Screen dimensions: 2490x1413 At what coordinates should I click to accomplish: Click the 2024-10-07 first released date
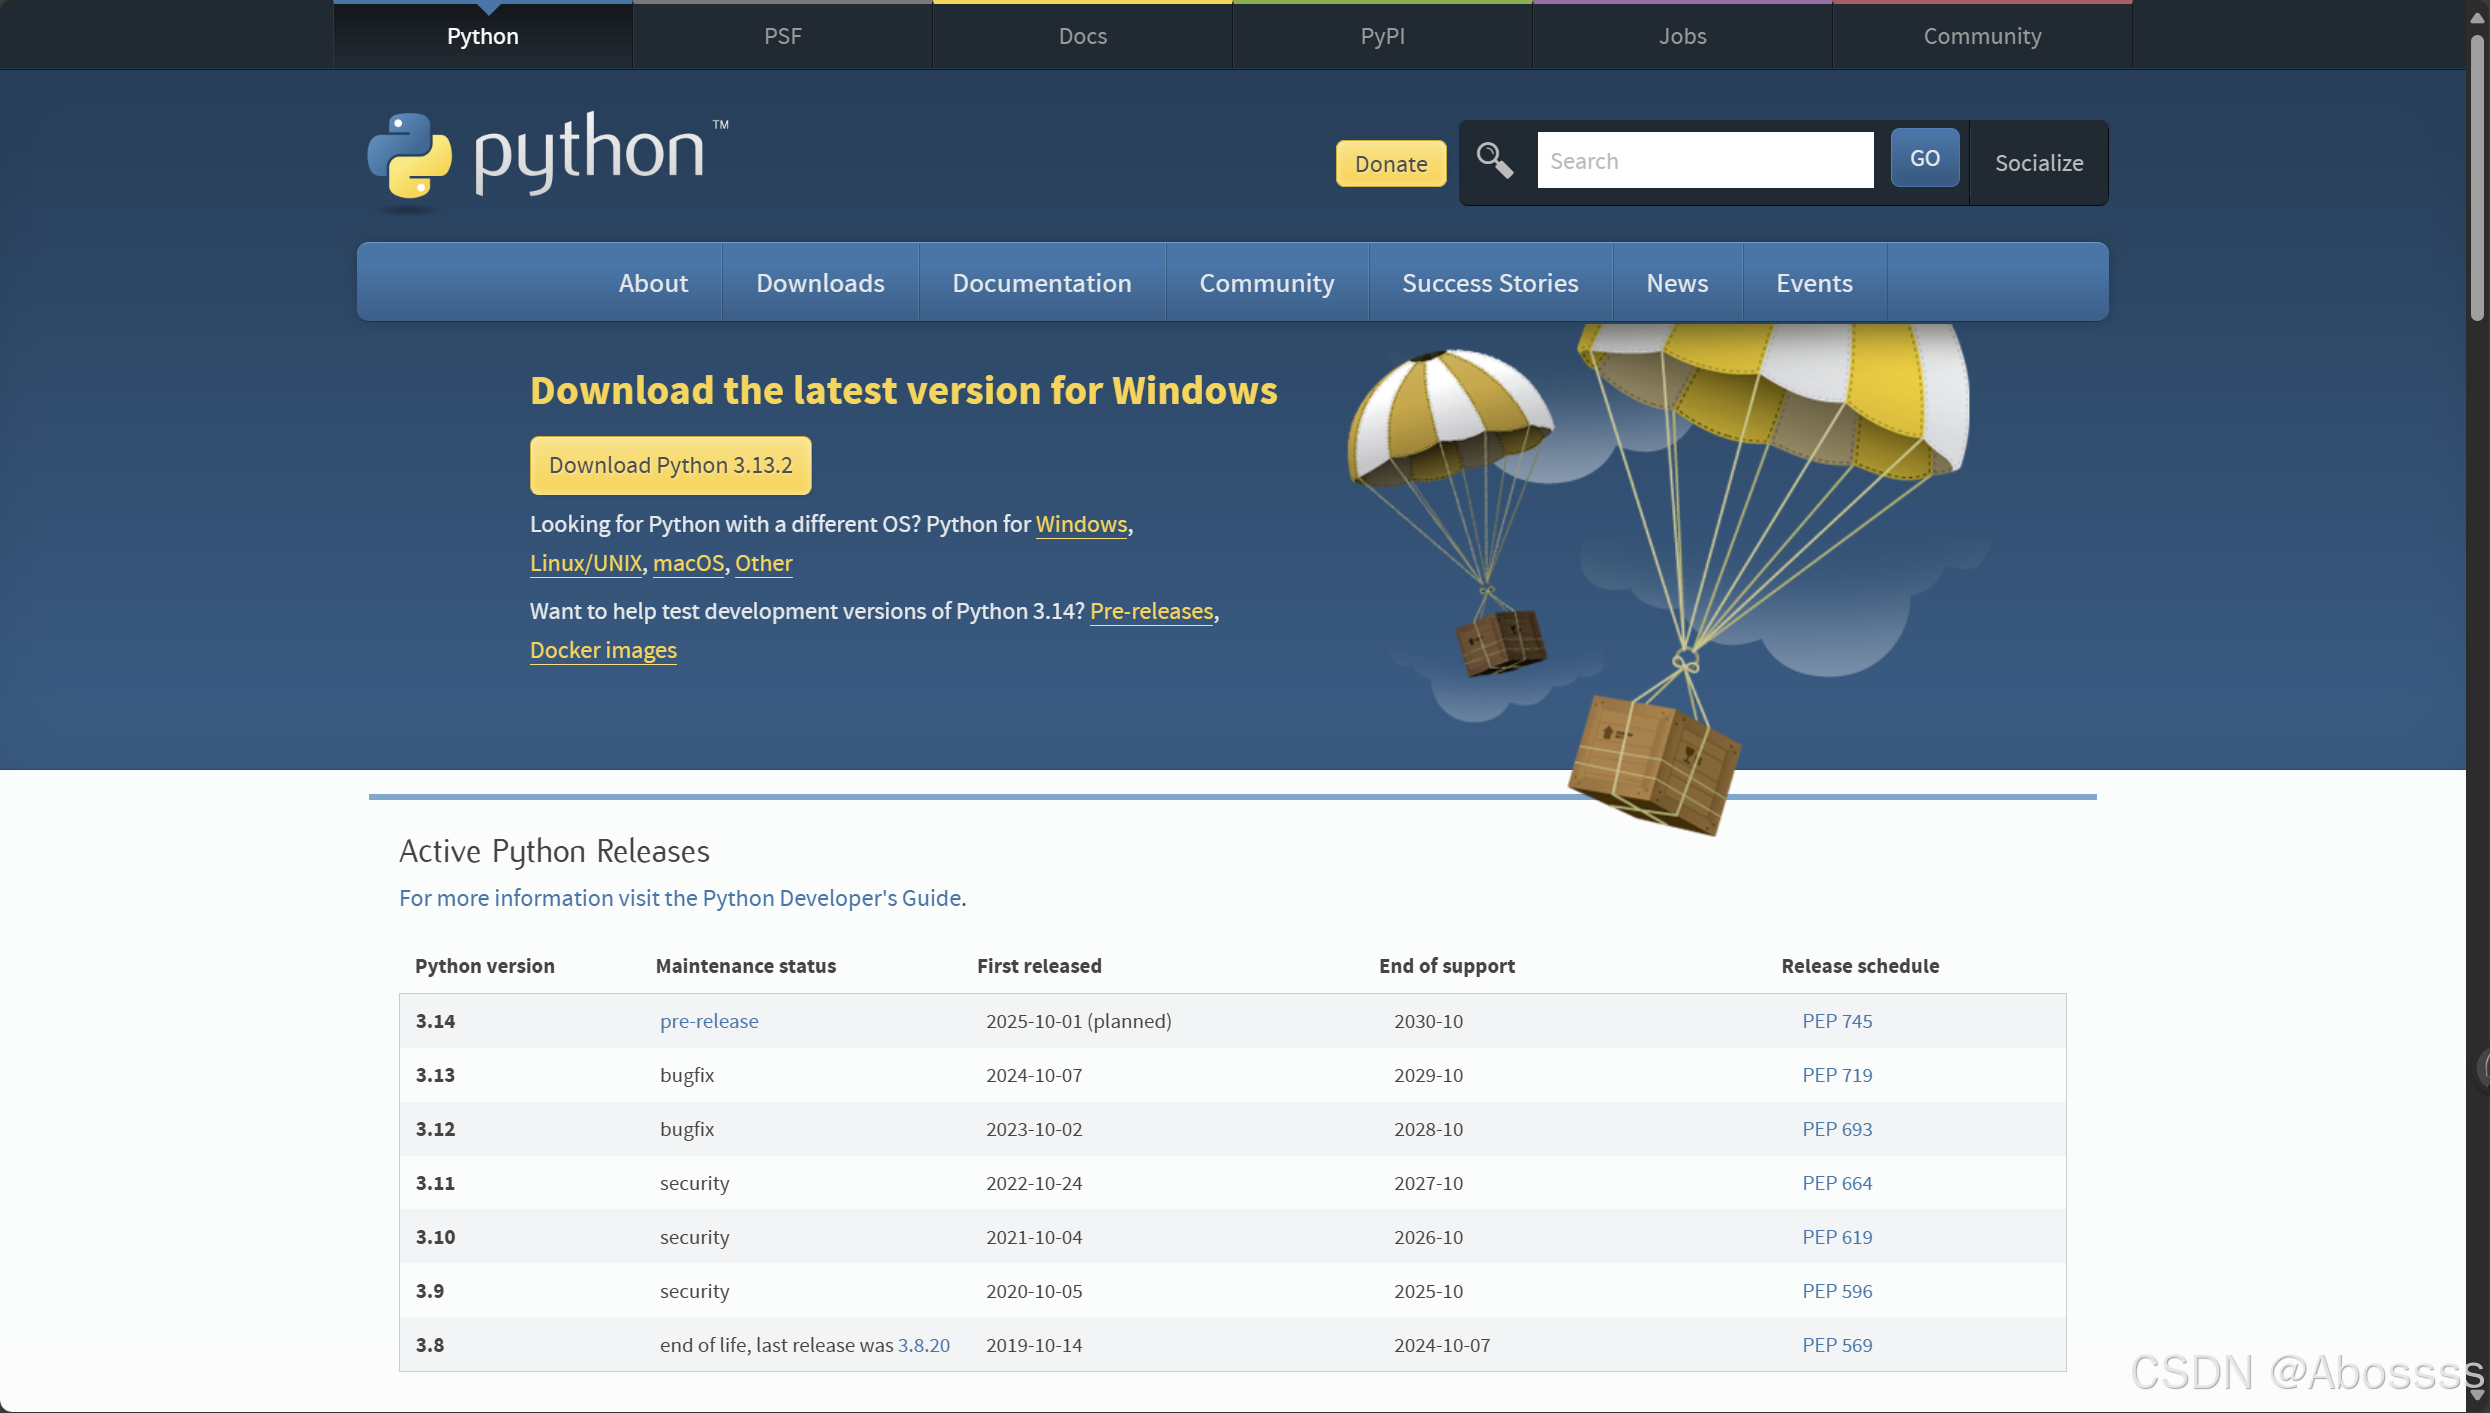click(1034, 1075)
